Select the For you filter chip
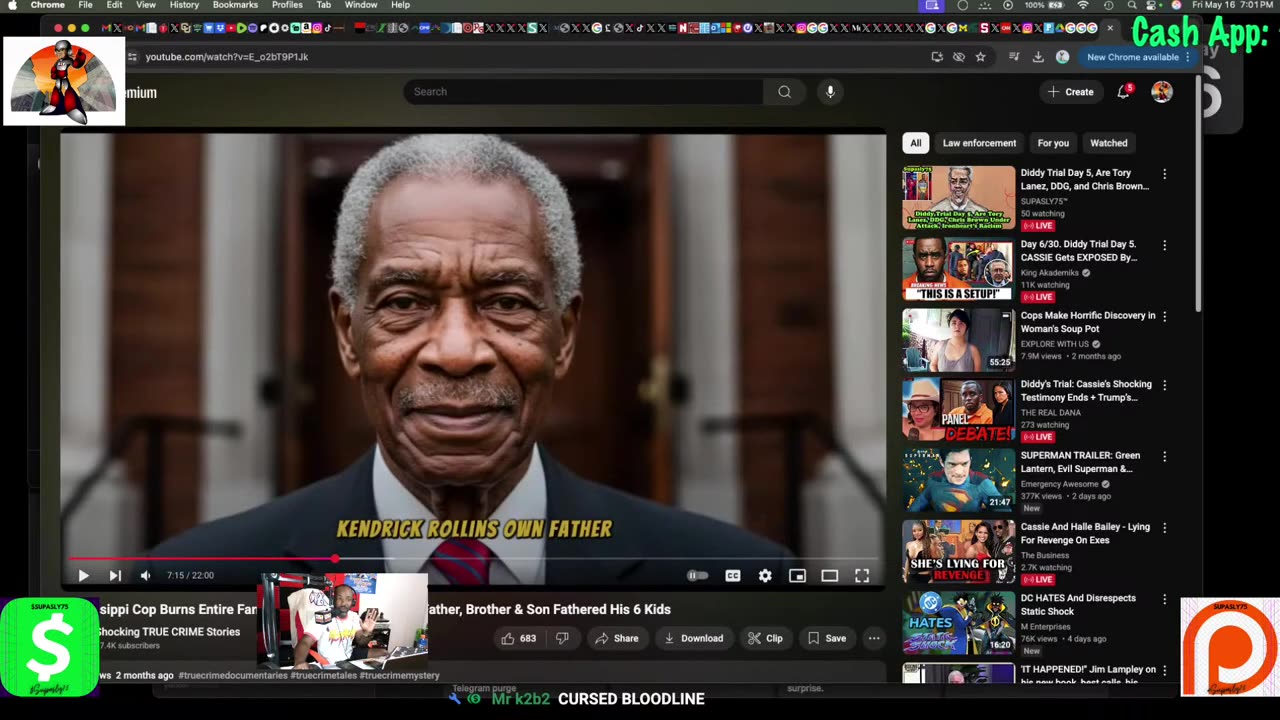The height and width of the screenshot is (720, 1280). click(1053, 143)
